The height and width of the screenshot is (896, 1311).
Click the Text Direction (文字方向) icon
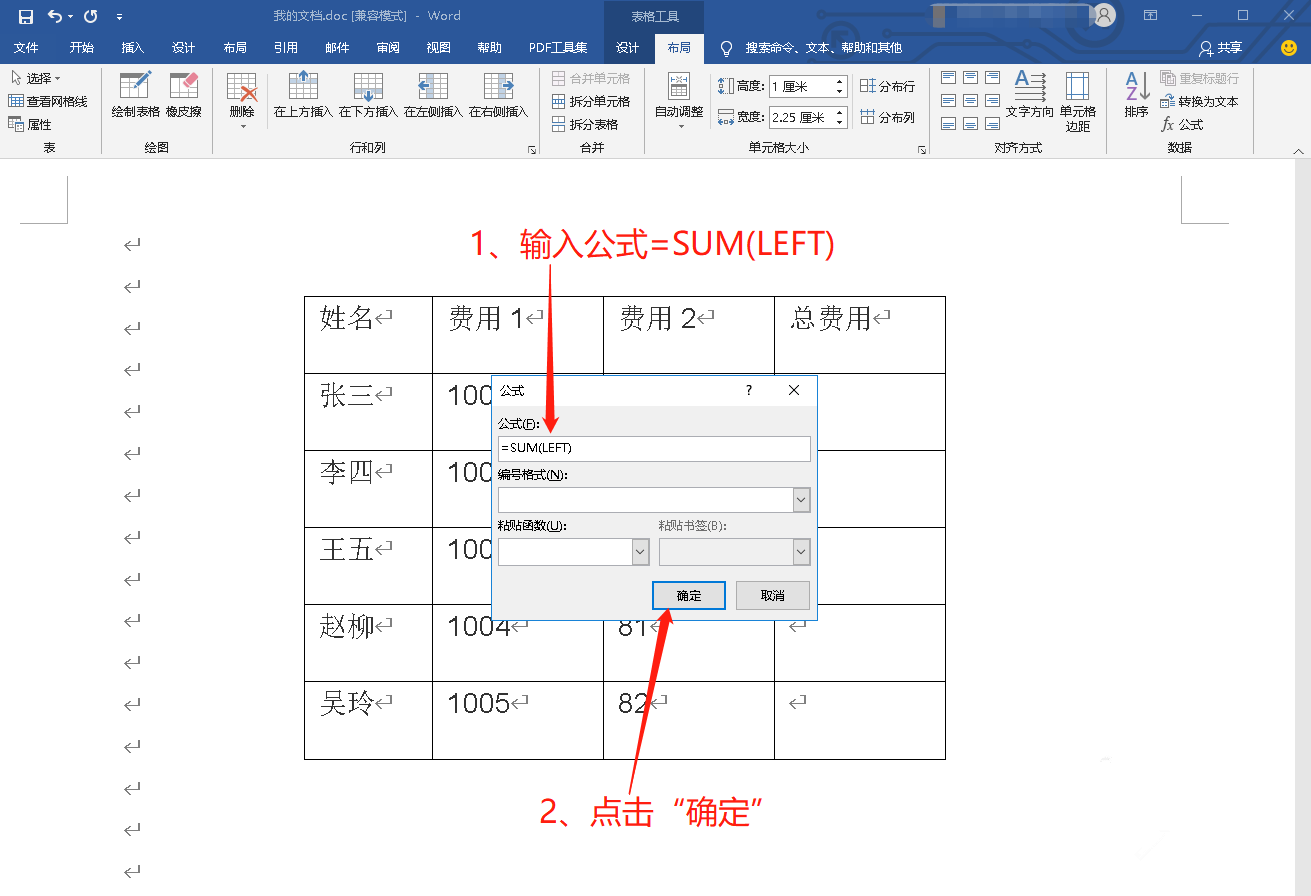(x=1030, y=95)
